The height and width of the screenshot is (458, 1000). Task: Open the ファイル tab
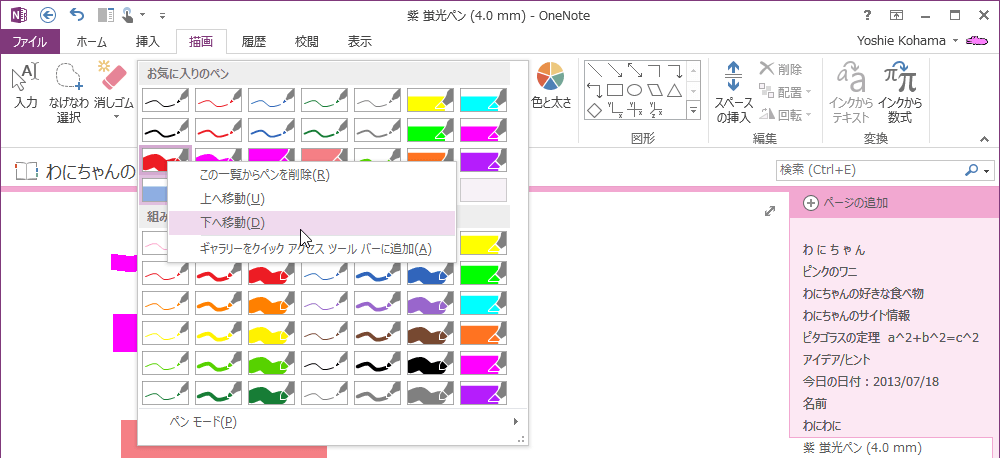(x=30, y=42)
